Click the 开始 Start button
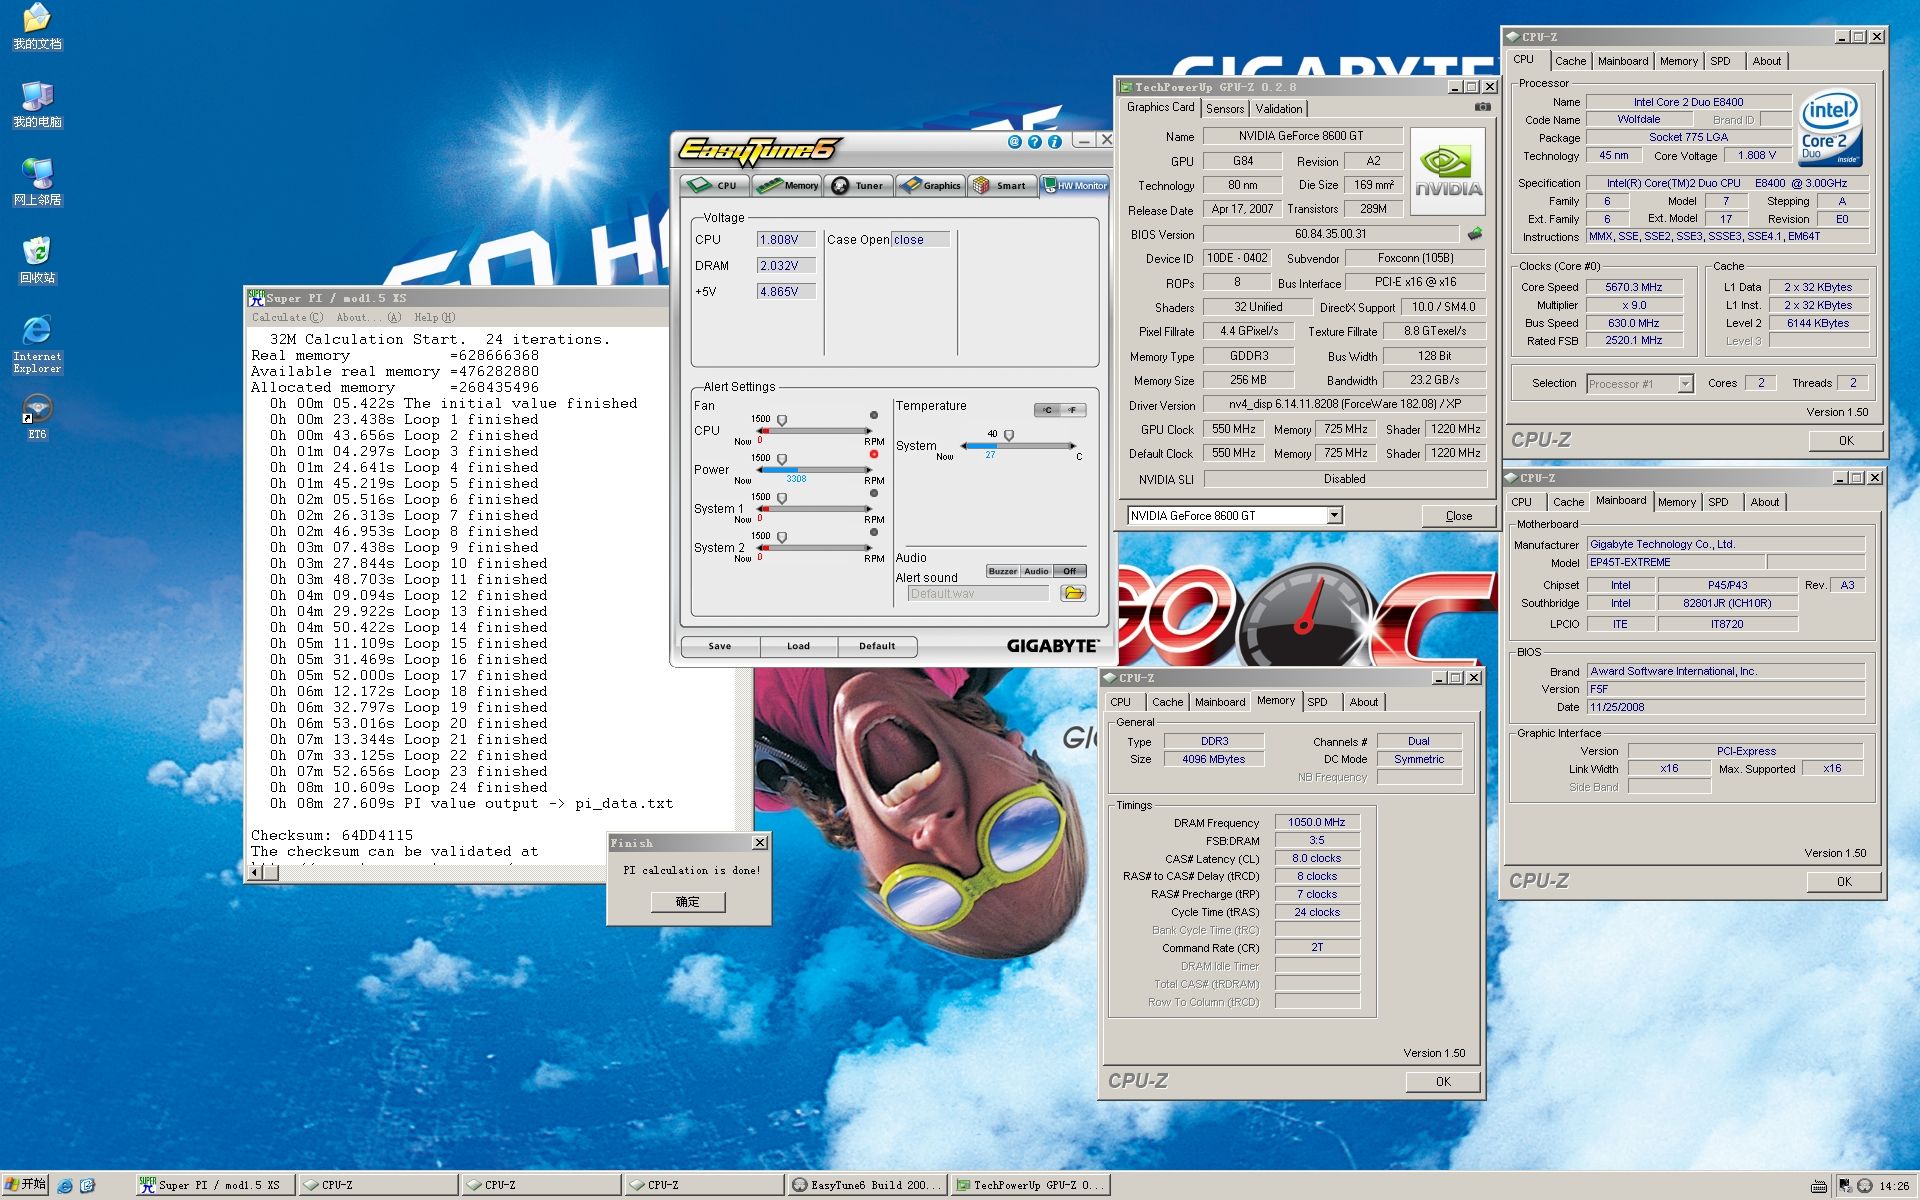1920x1200 pixels. coord(25,1185)
